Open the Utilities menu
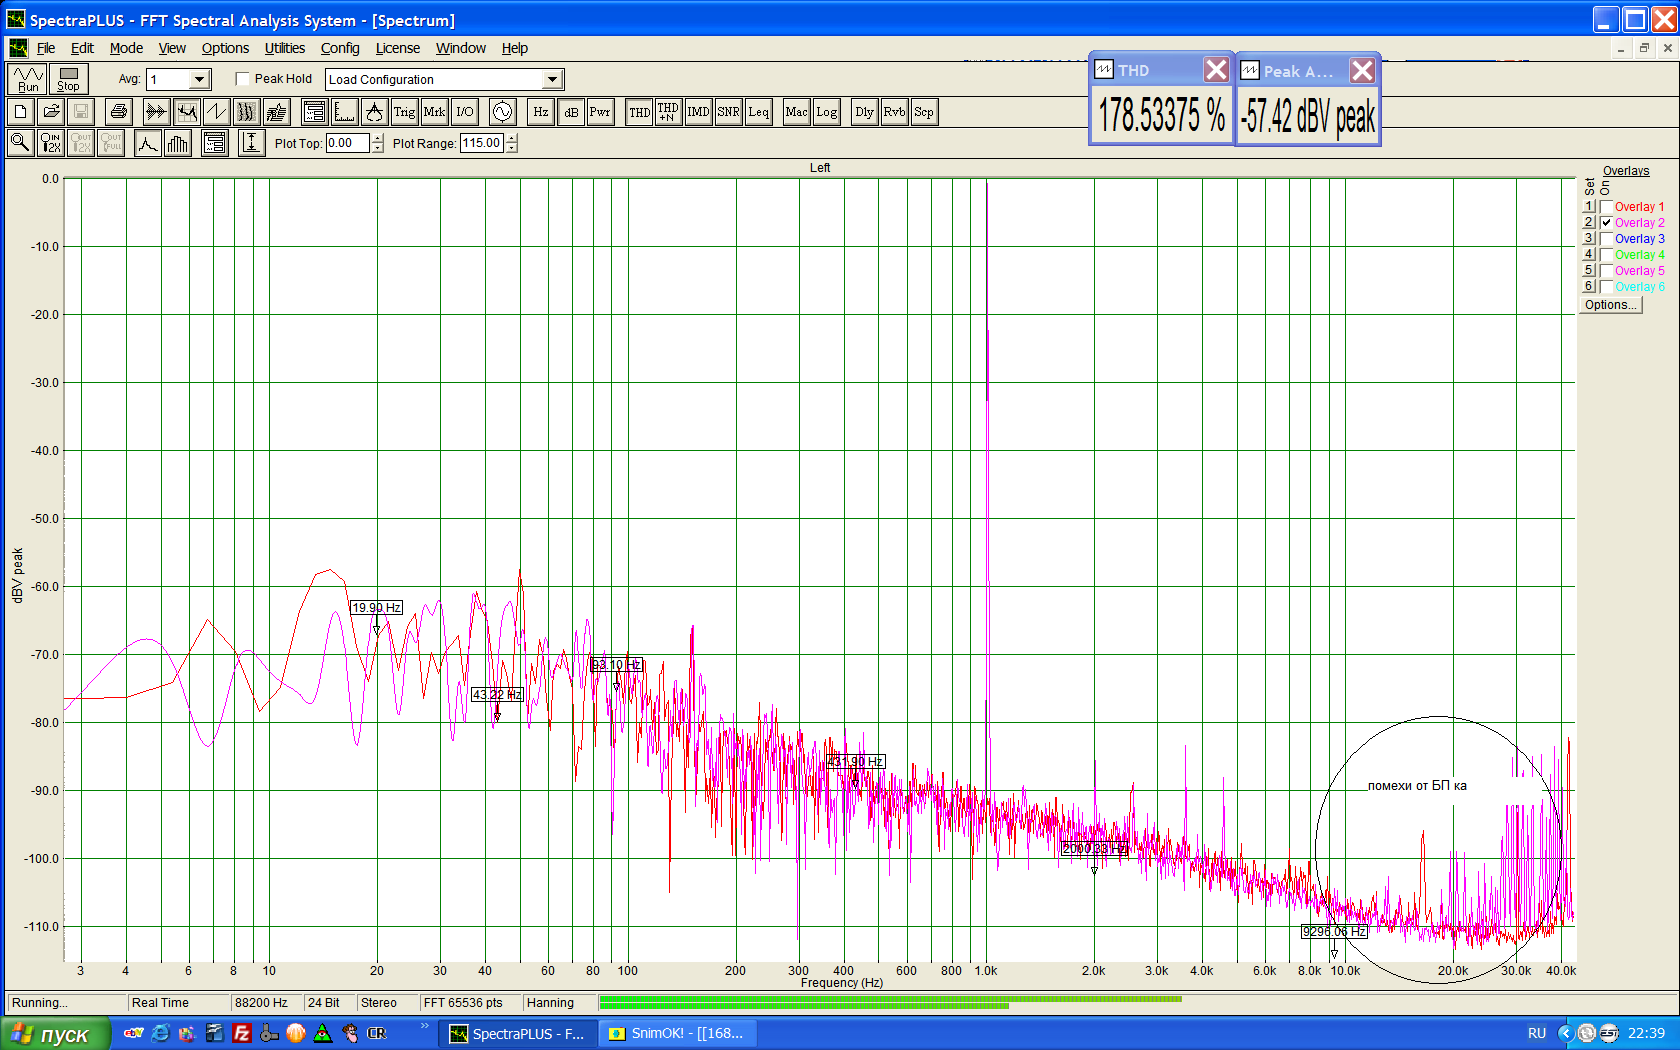Viewport: 1680px width, 1050px height. [285, 48]
